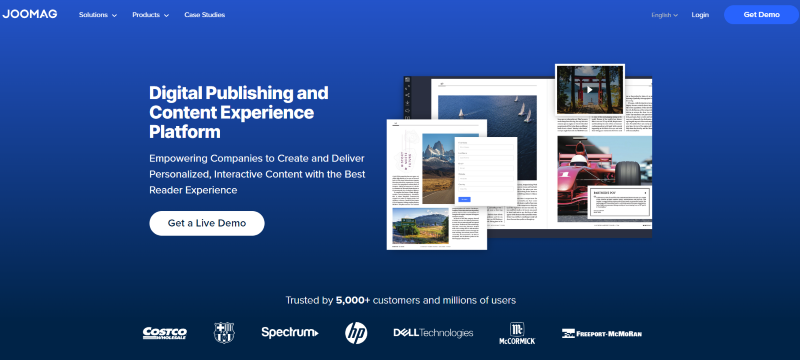Click the FC Barcelona crest logo
800x360 pixels.
(224, 333)
